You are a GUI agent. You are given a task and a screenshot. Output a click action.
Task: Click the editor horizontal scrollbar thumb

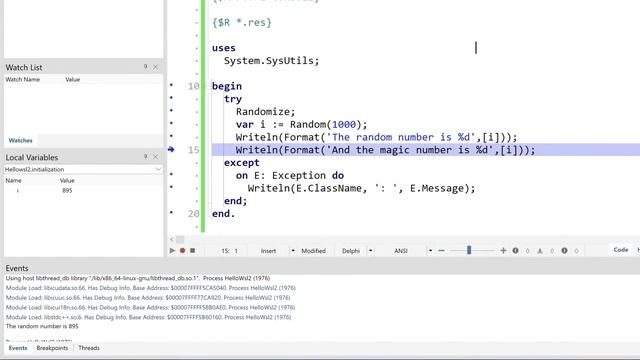click(x=180, y=240)
